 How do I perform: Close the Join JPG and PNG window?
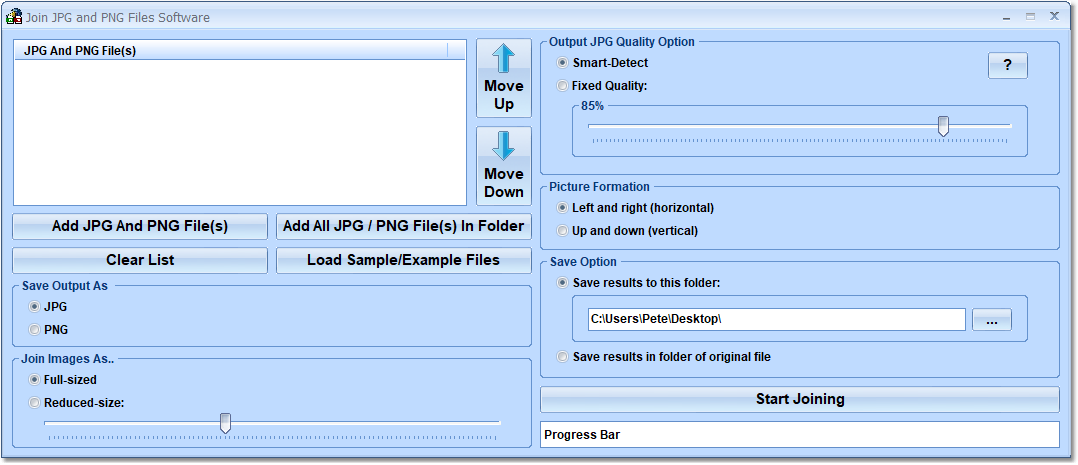(x=1054, y=17)
